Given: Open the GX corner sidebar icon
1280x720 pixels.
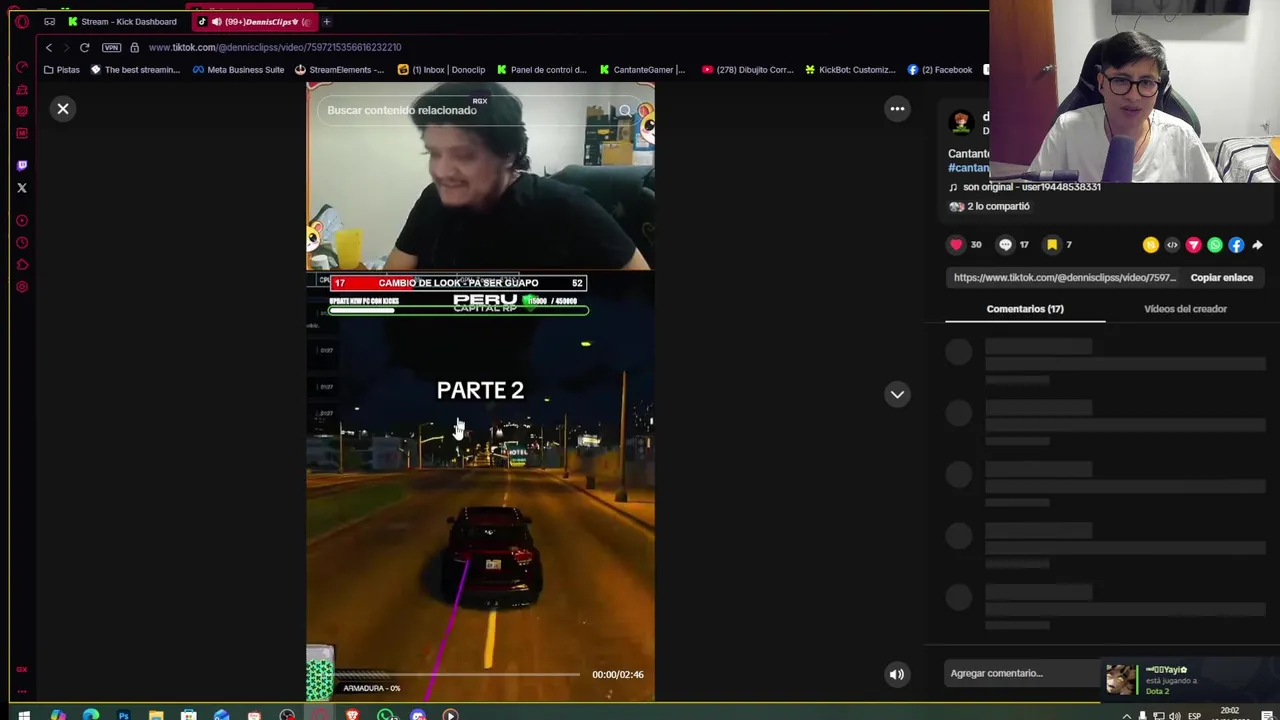Looking at the screenshot, I should [22, 670].
